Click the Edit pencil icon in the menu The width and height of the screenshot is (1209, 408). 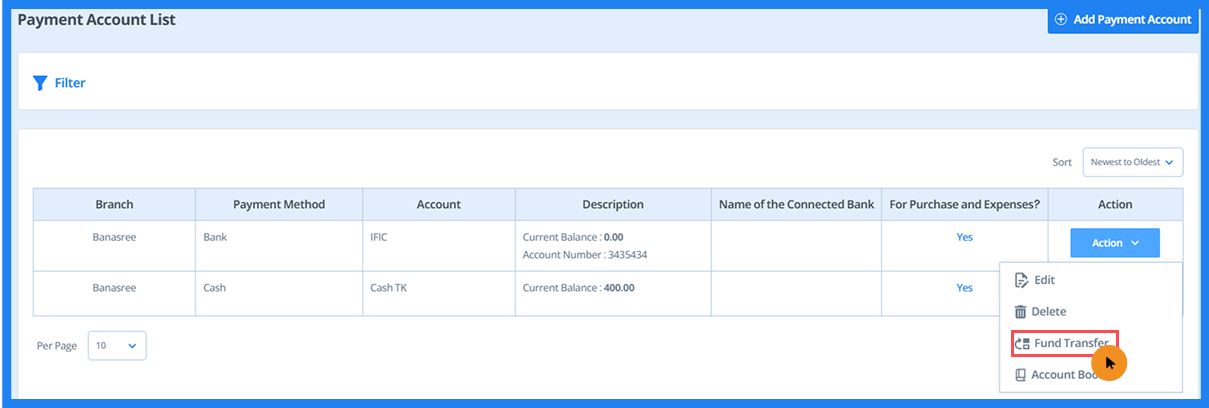click(1021, 280)
